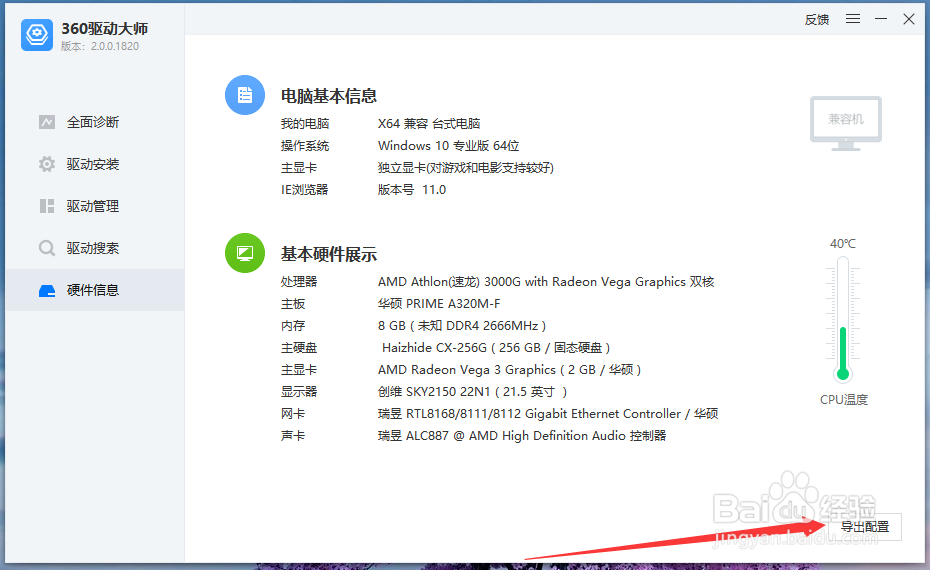The width and height of the screenshot is (930, 570).
Task: Click the 主板 label
Action: point(293,304)
